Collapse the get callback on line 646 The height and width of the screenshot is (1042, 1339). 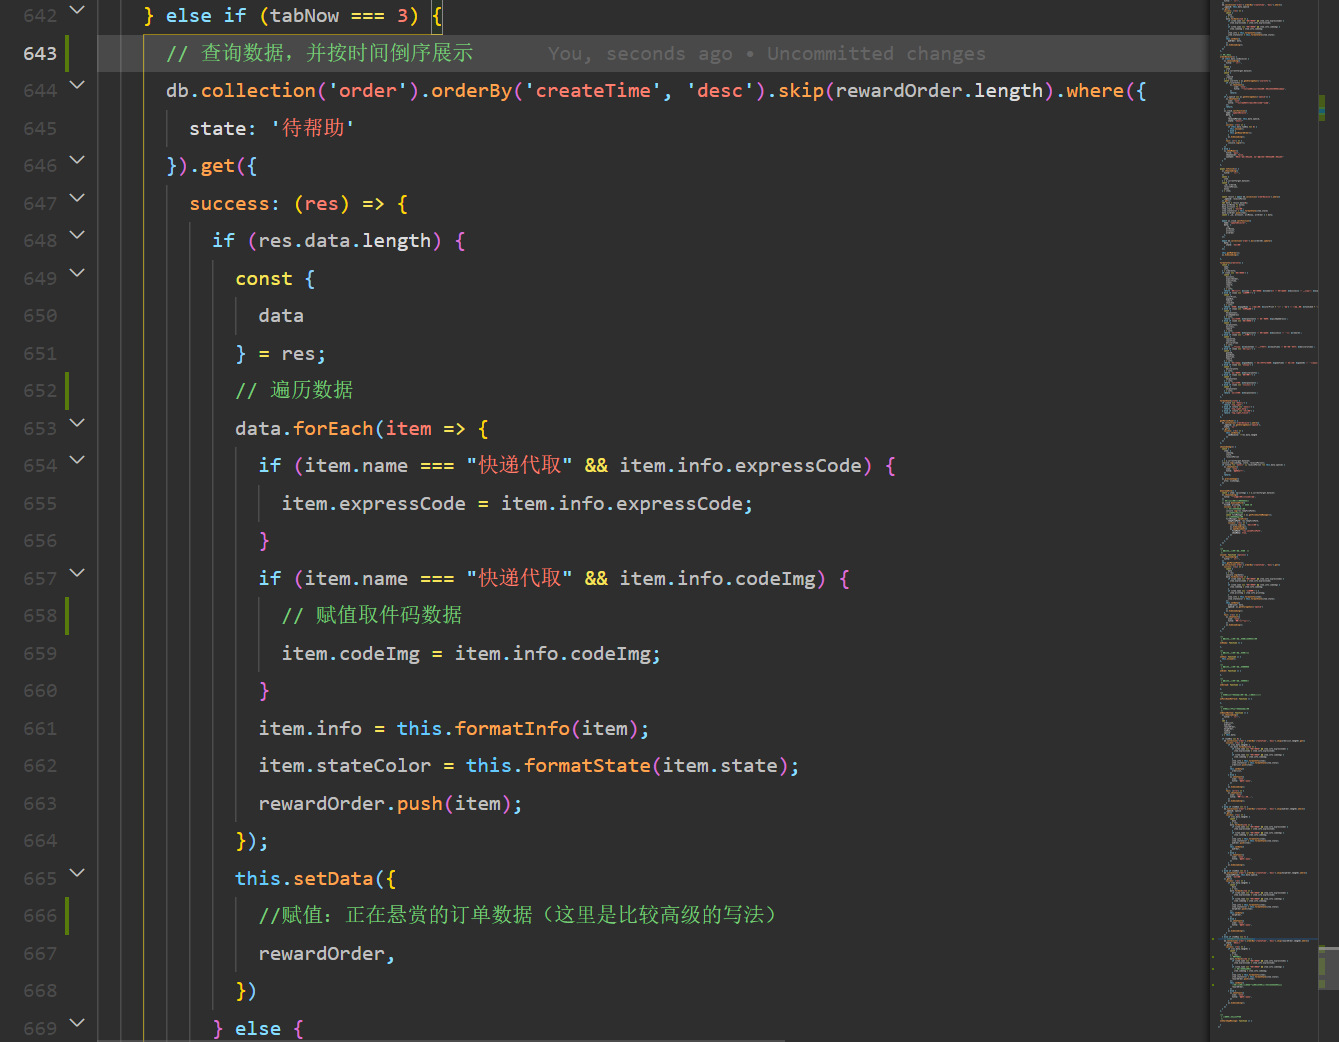tap(78, 161)
